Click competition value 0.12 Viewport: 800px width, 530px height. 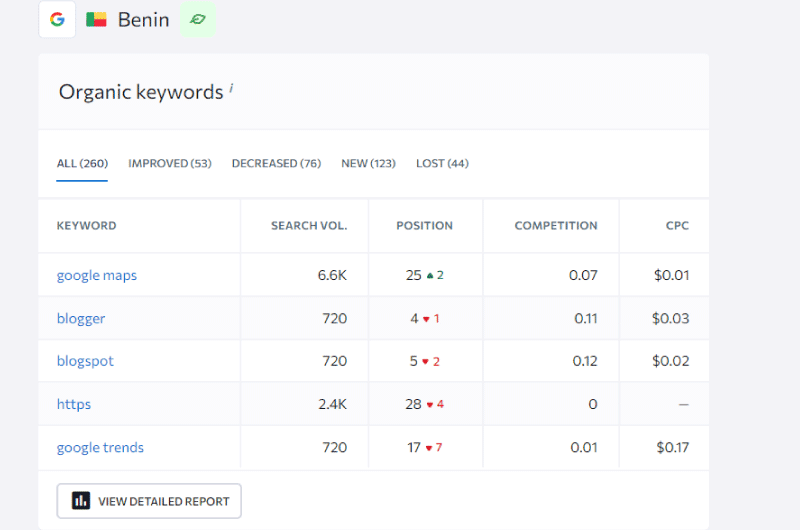coord(585,361)
